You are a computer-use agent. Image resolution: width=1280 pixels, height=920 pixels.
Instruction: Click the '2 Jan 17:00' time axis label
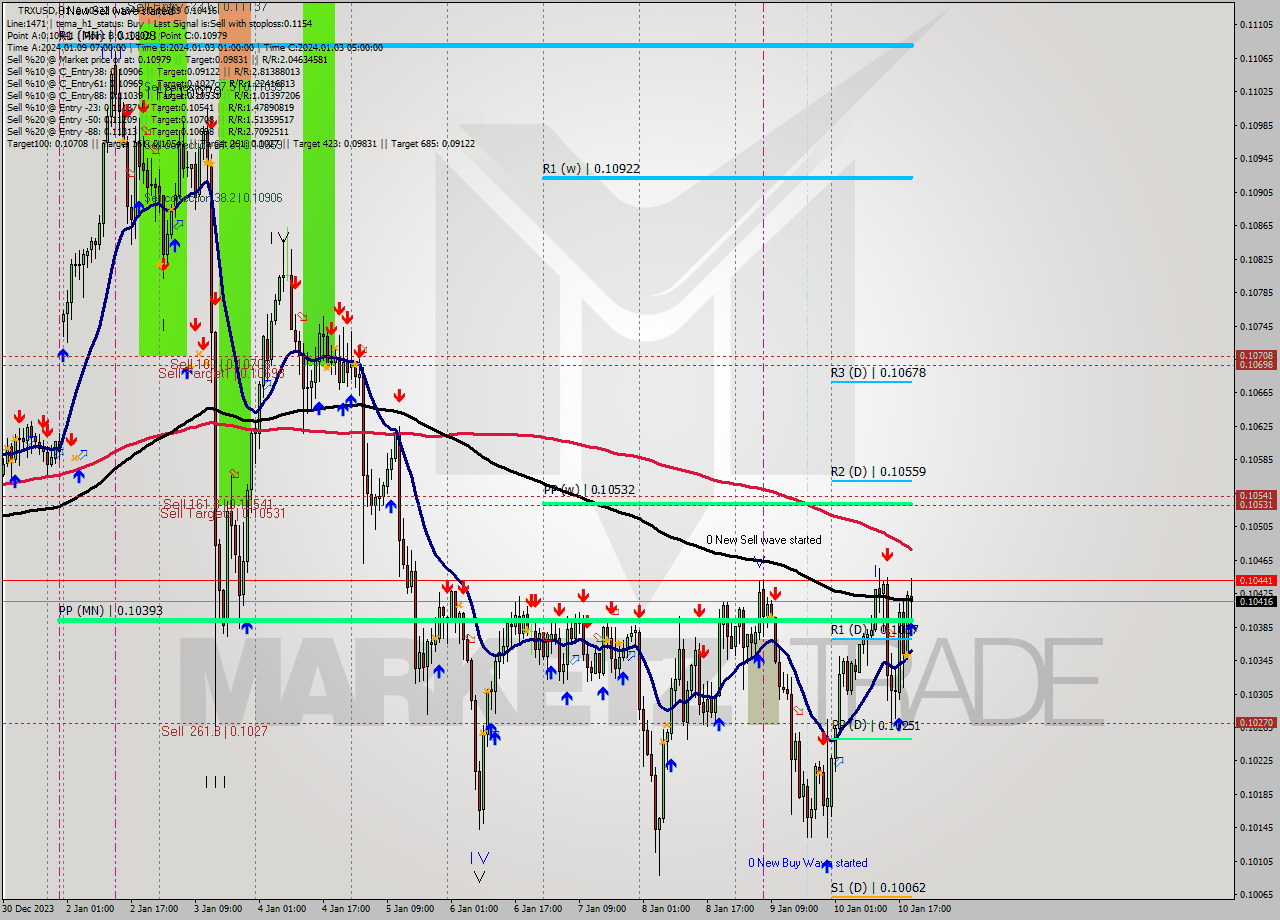153,909
